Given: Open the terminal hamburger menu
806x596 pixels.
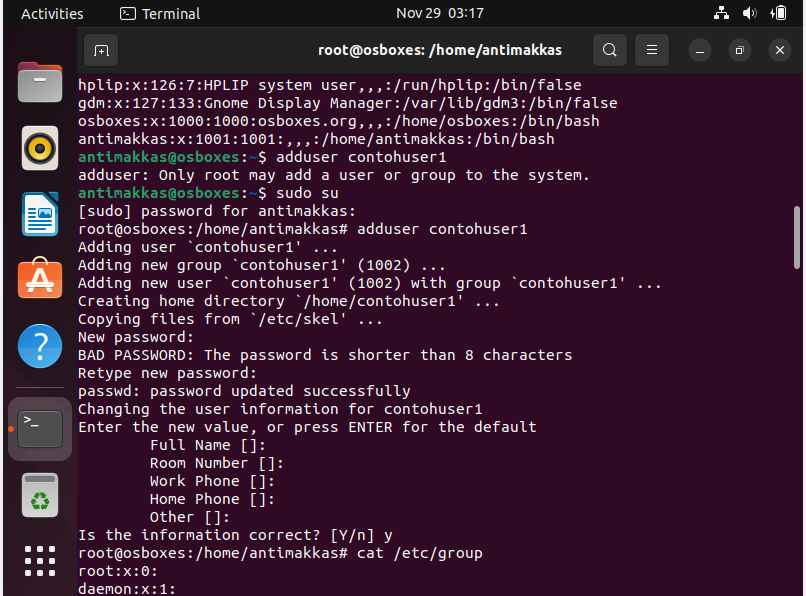Looking at the screenshot, I should click(x=651, y=50).
